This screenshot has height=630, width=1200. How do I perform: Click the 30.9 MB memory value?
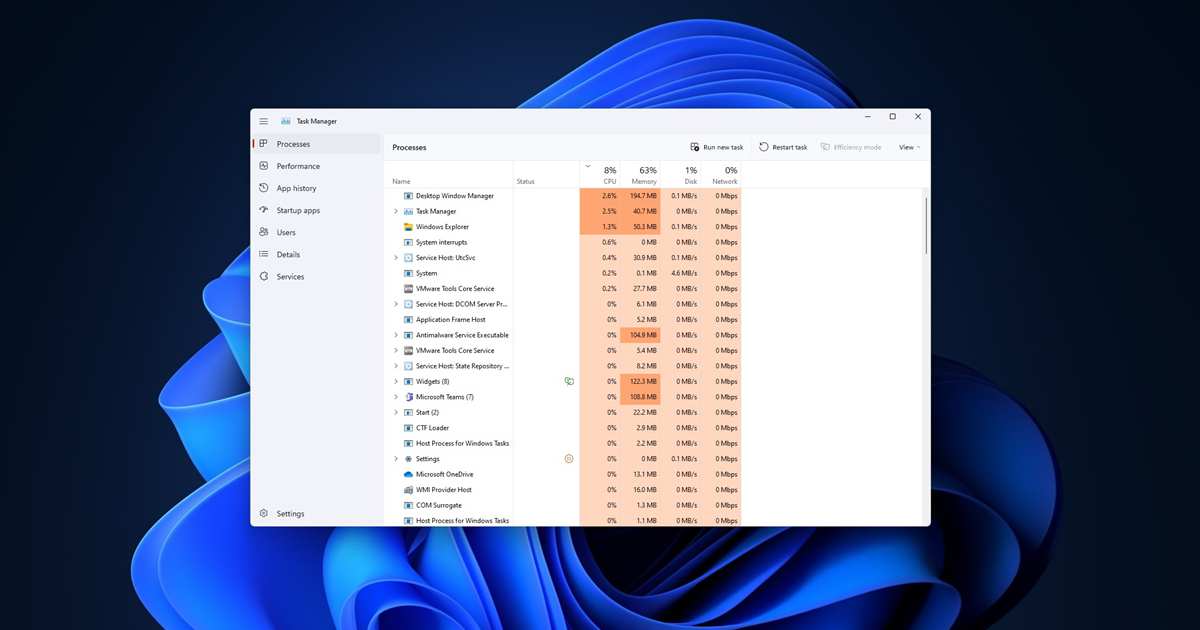tap(645, 258)
